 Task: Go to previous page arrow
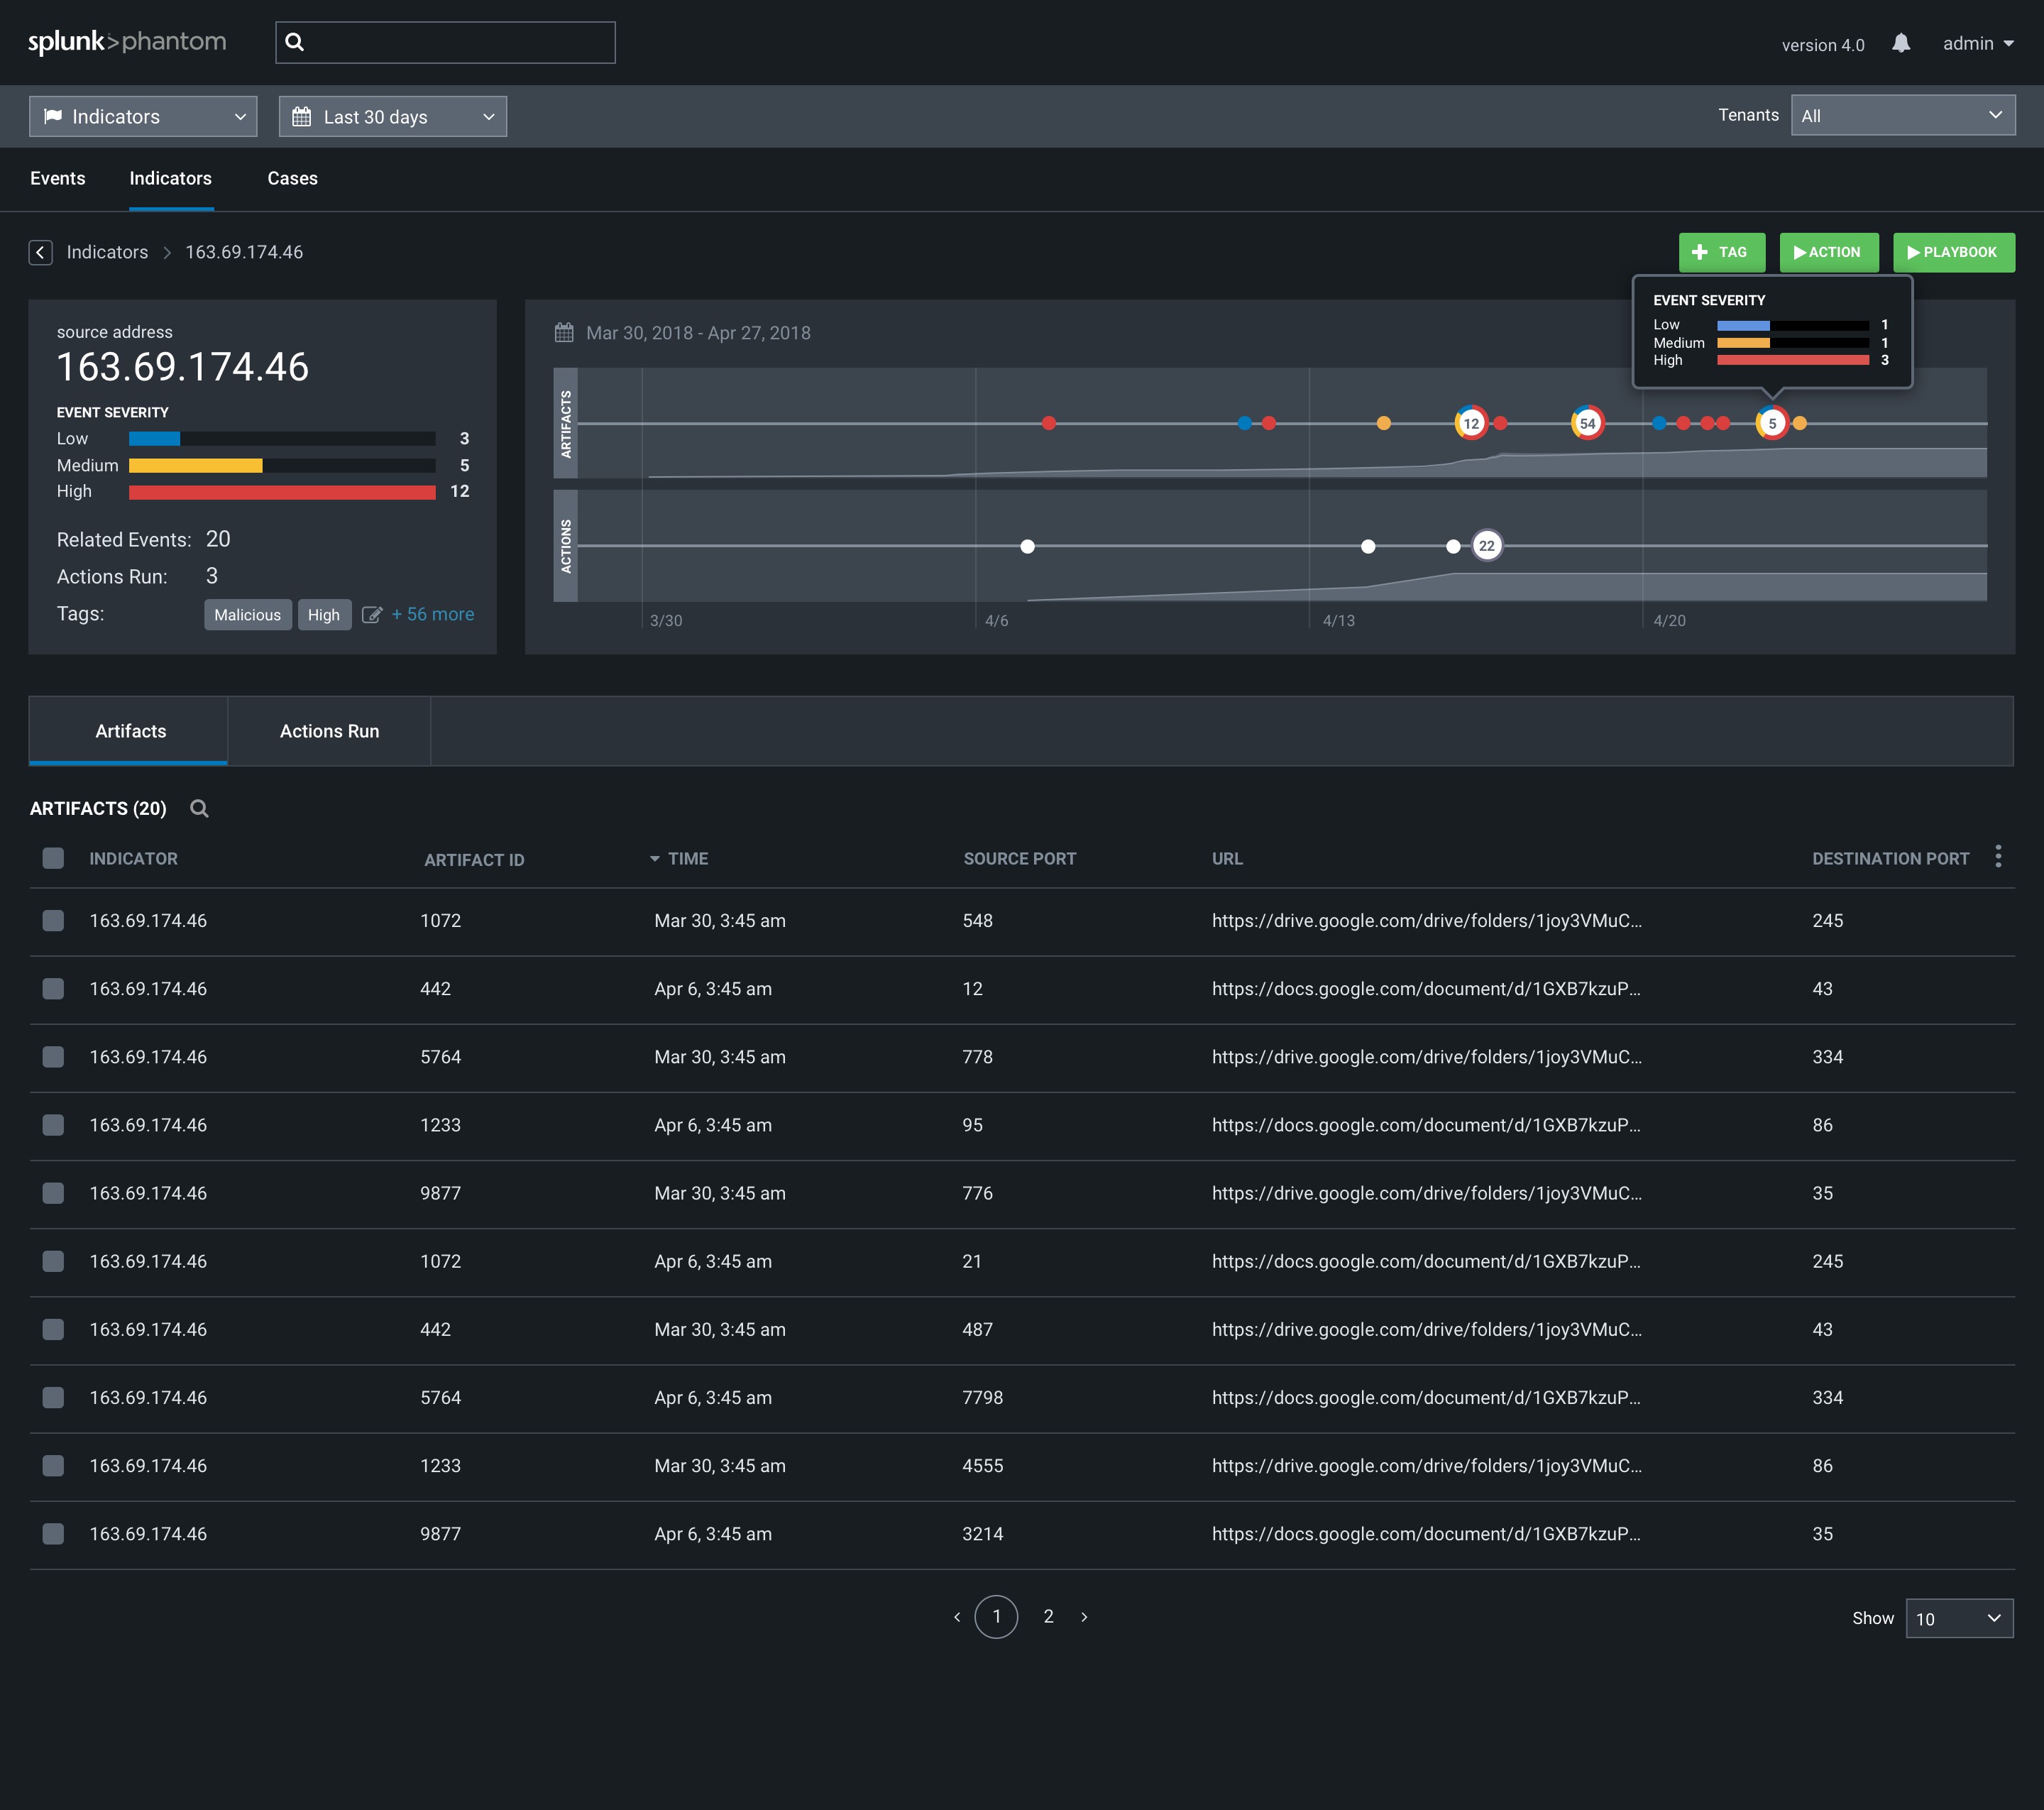[957, 1617]
